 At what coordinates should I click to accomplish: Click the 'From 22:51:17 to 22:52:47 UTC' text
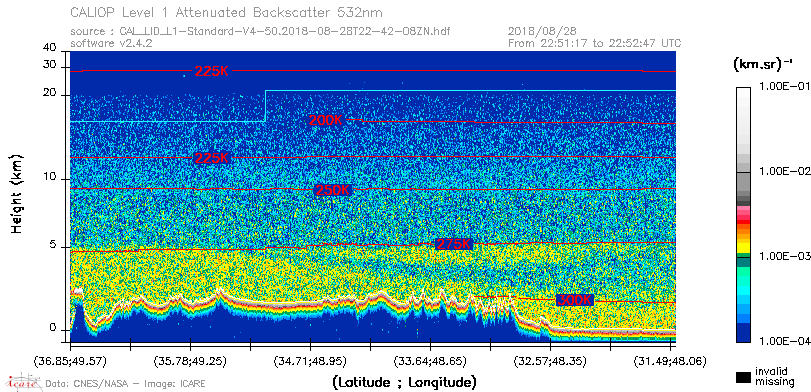[595, 43]
